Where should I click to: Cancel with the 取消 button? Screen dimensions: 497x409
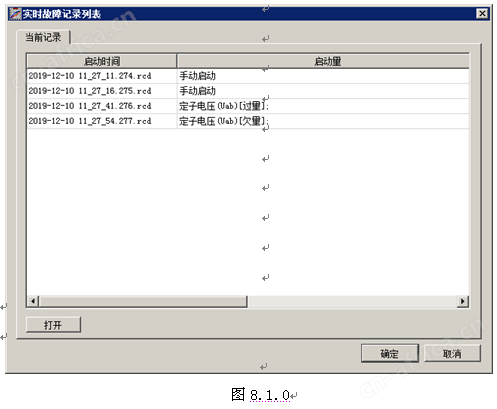pyautogui.click(x=452, y=353)
